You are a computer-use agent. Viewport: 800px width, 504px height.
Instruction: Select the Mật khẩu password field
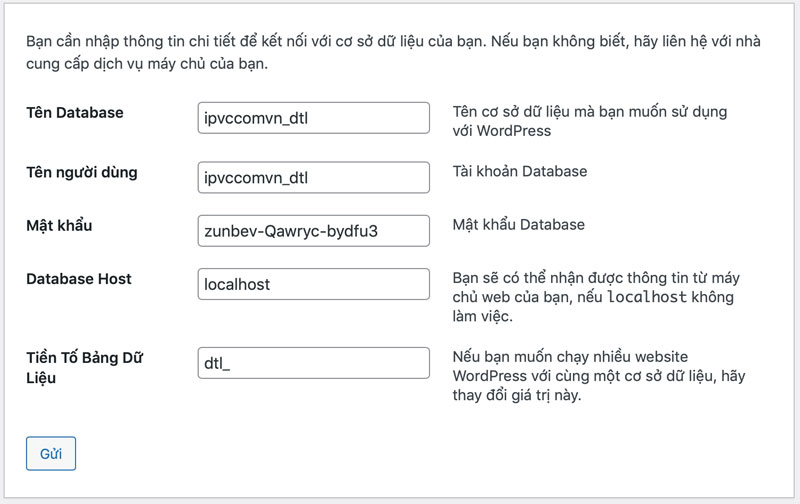tap(314, 231)
